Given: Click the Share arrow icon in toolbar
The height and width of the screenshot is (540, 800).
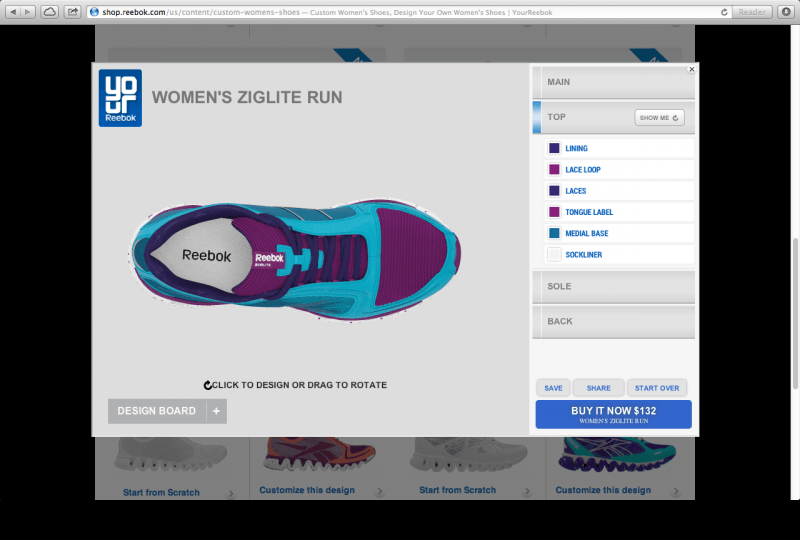Looking at the screenshot, I should [73, 12].
